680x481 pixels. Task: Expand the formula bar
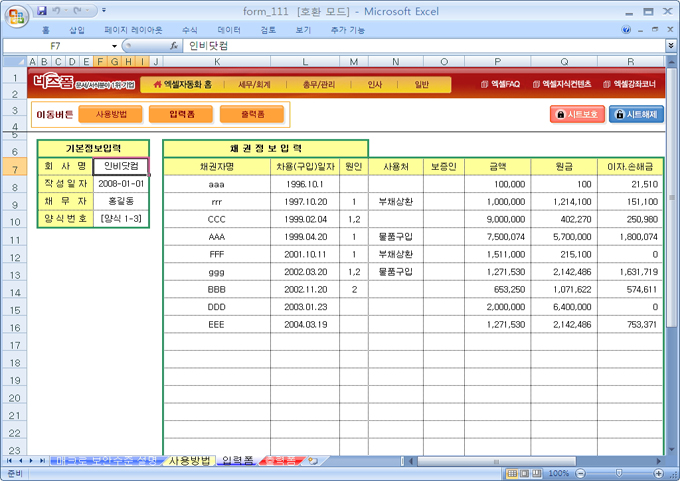(670, 46)
